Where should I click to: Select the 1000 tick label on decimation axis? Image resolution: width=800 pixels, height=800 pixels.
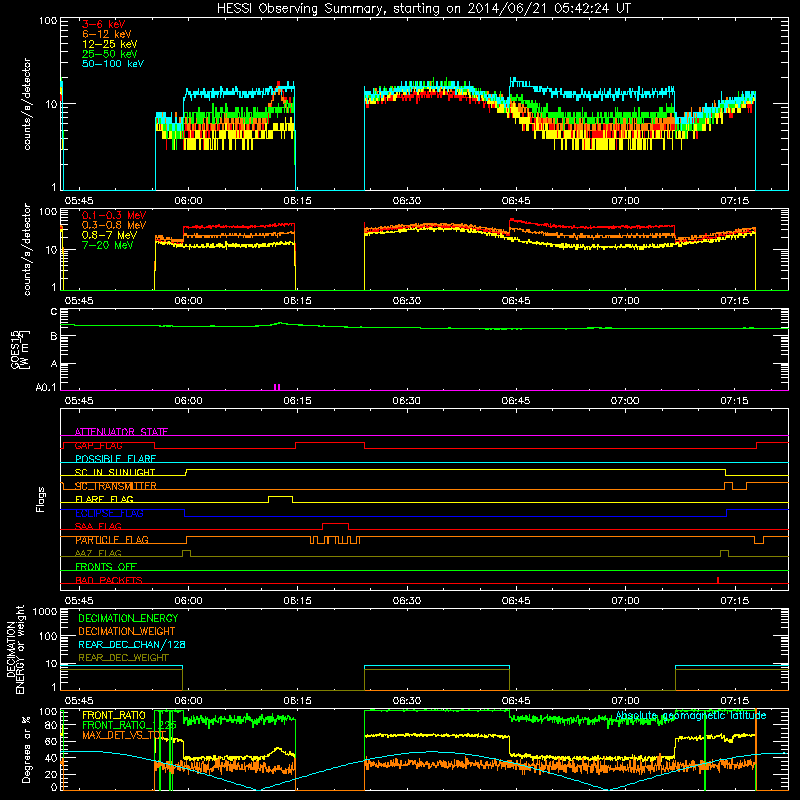(x=45, y=611)
